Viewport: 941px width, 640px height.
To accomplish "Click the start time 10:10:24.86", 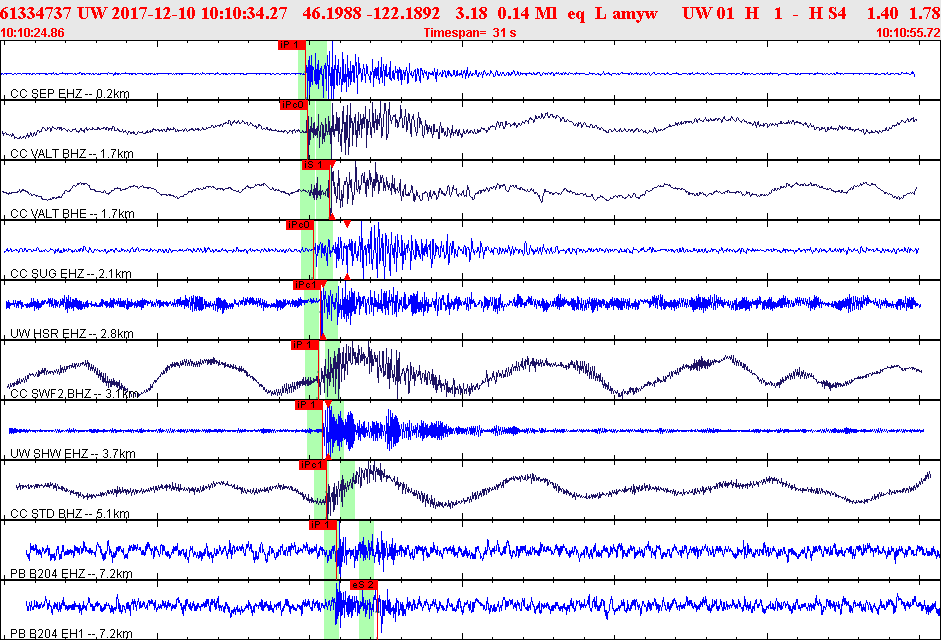I will [x=32, y=33].
